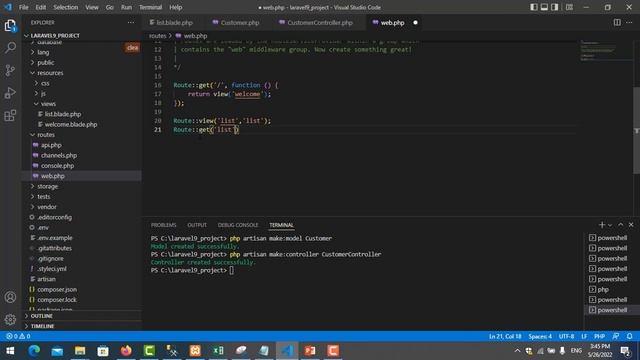Viewport: 640px width, 360px height.
Task: Collapse the resources folder
Action: pyautogui.click(x=50, y=73)
